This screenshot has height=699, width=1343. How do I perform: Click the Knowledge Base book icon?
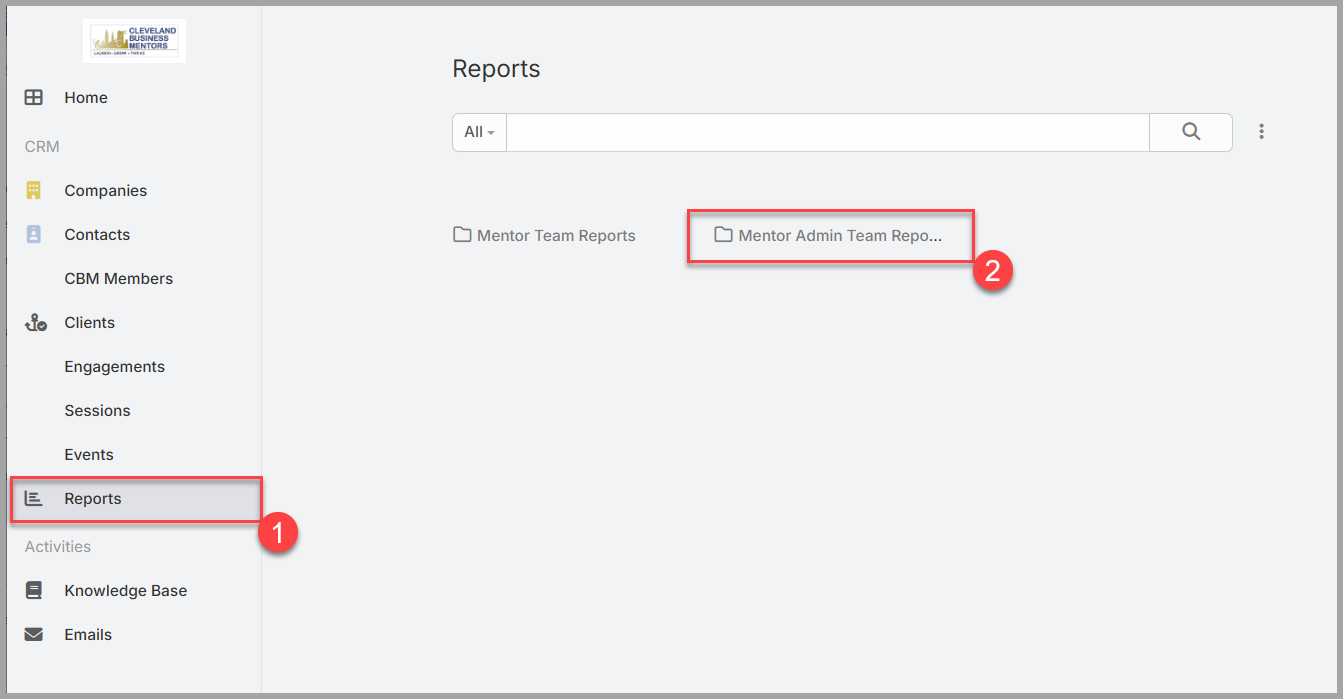click(x=34, y=590)
